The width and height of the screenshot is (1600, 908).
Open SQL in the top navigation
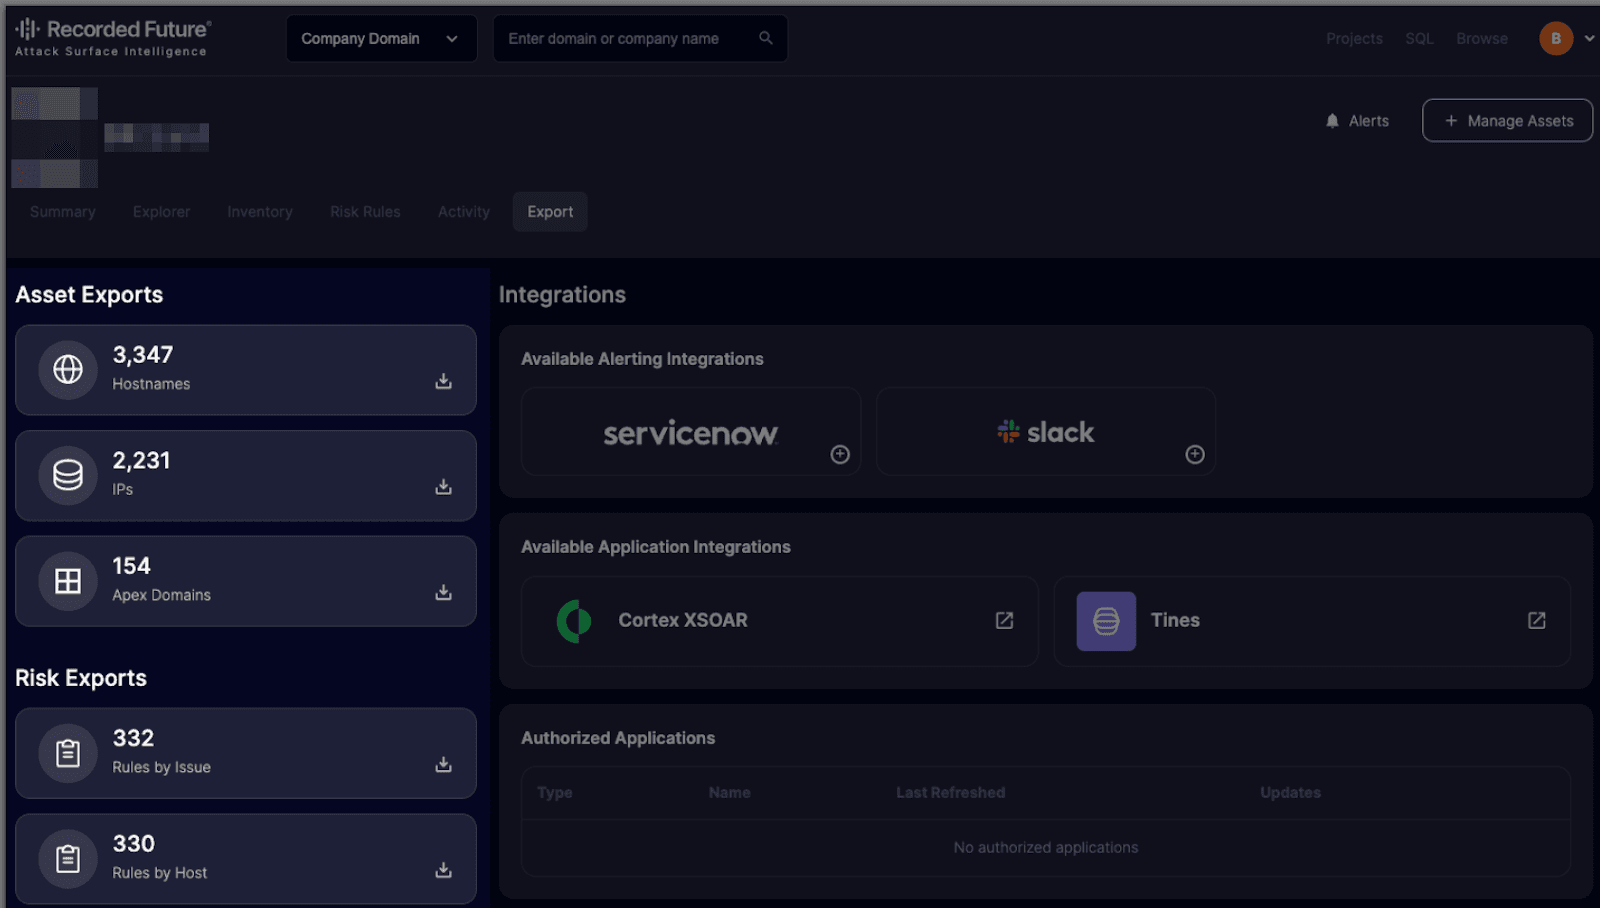1419,38
